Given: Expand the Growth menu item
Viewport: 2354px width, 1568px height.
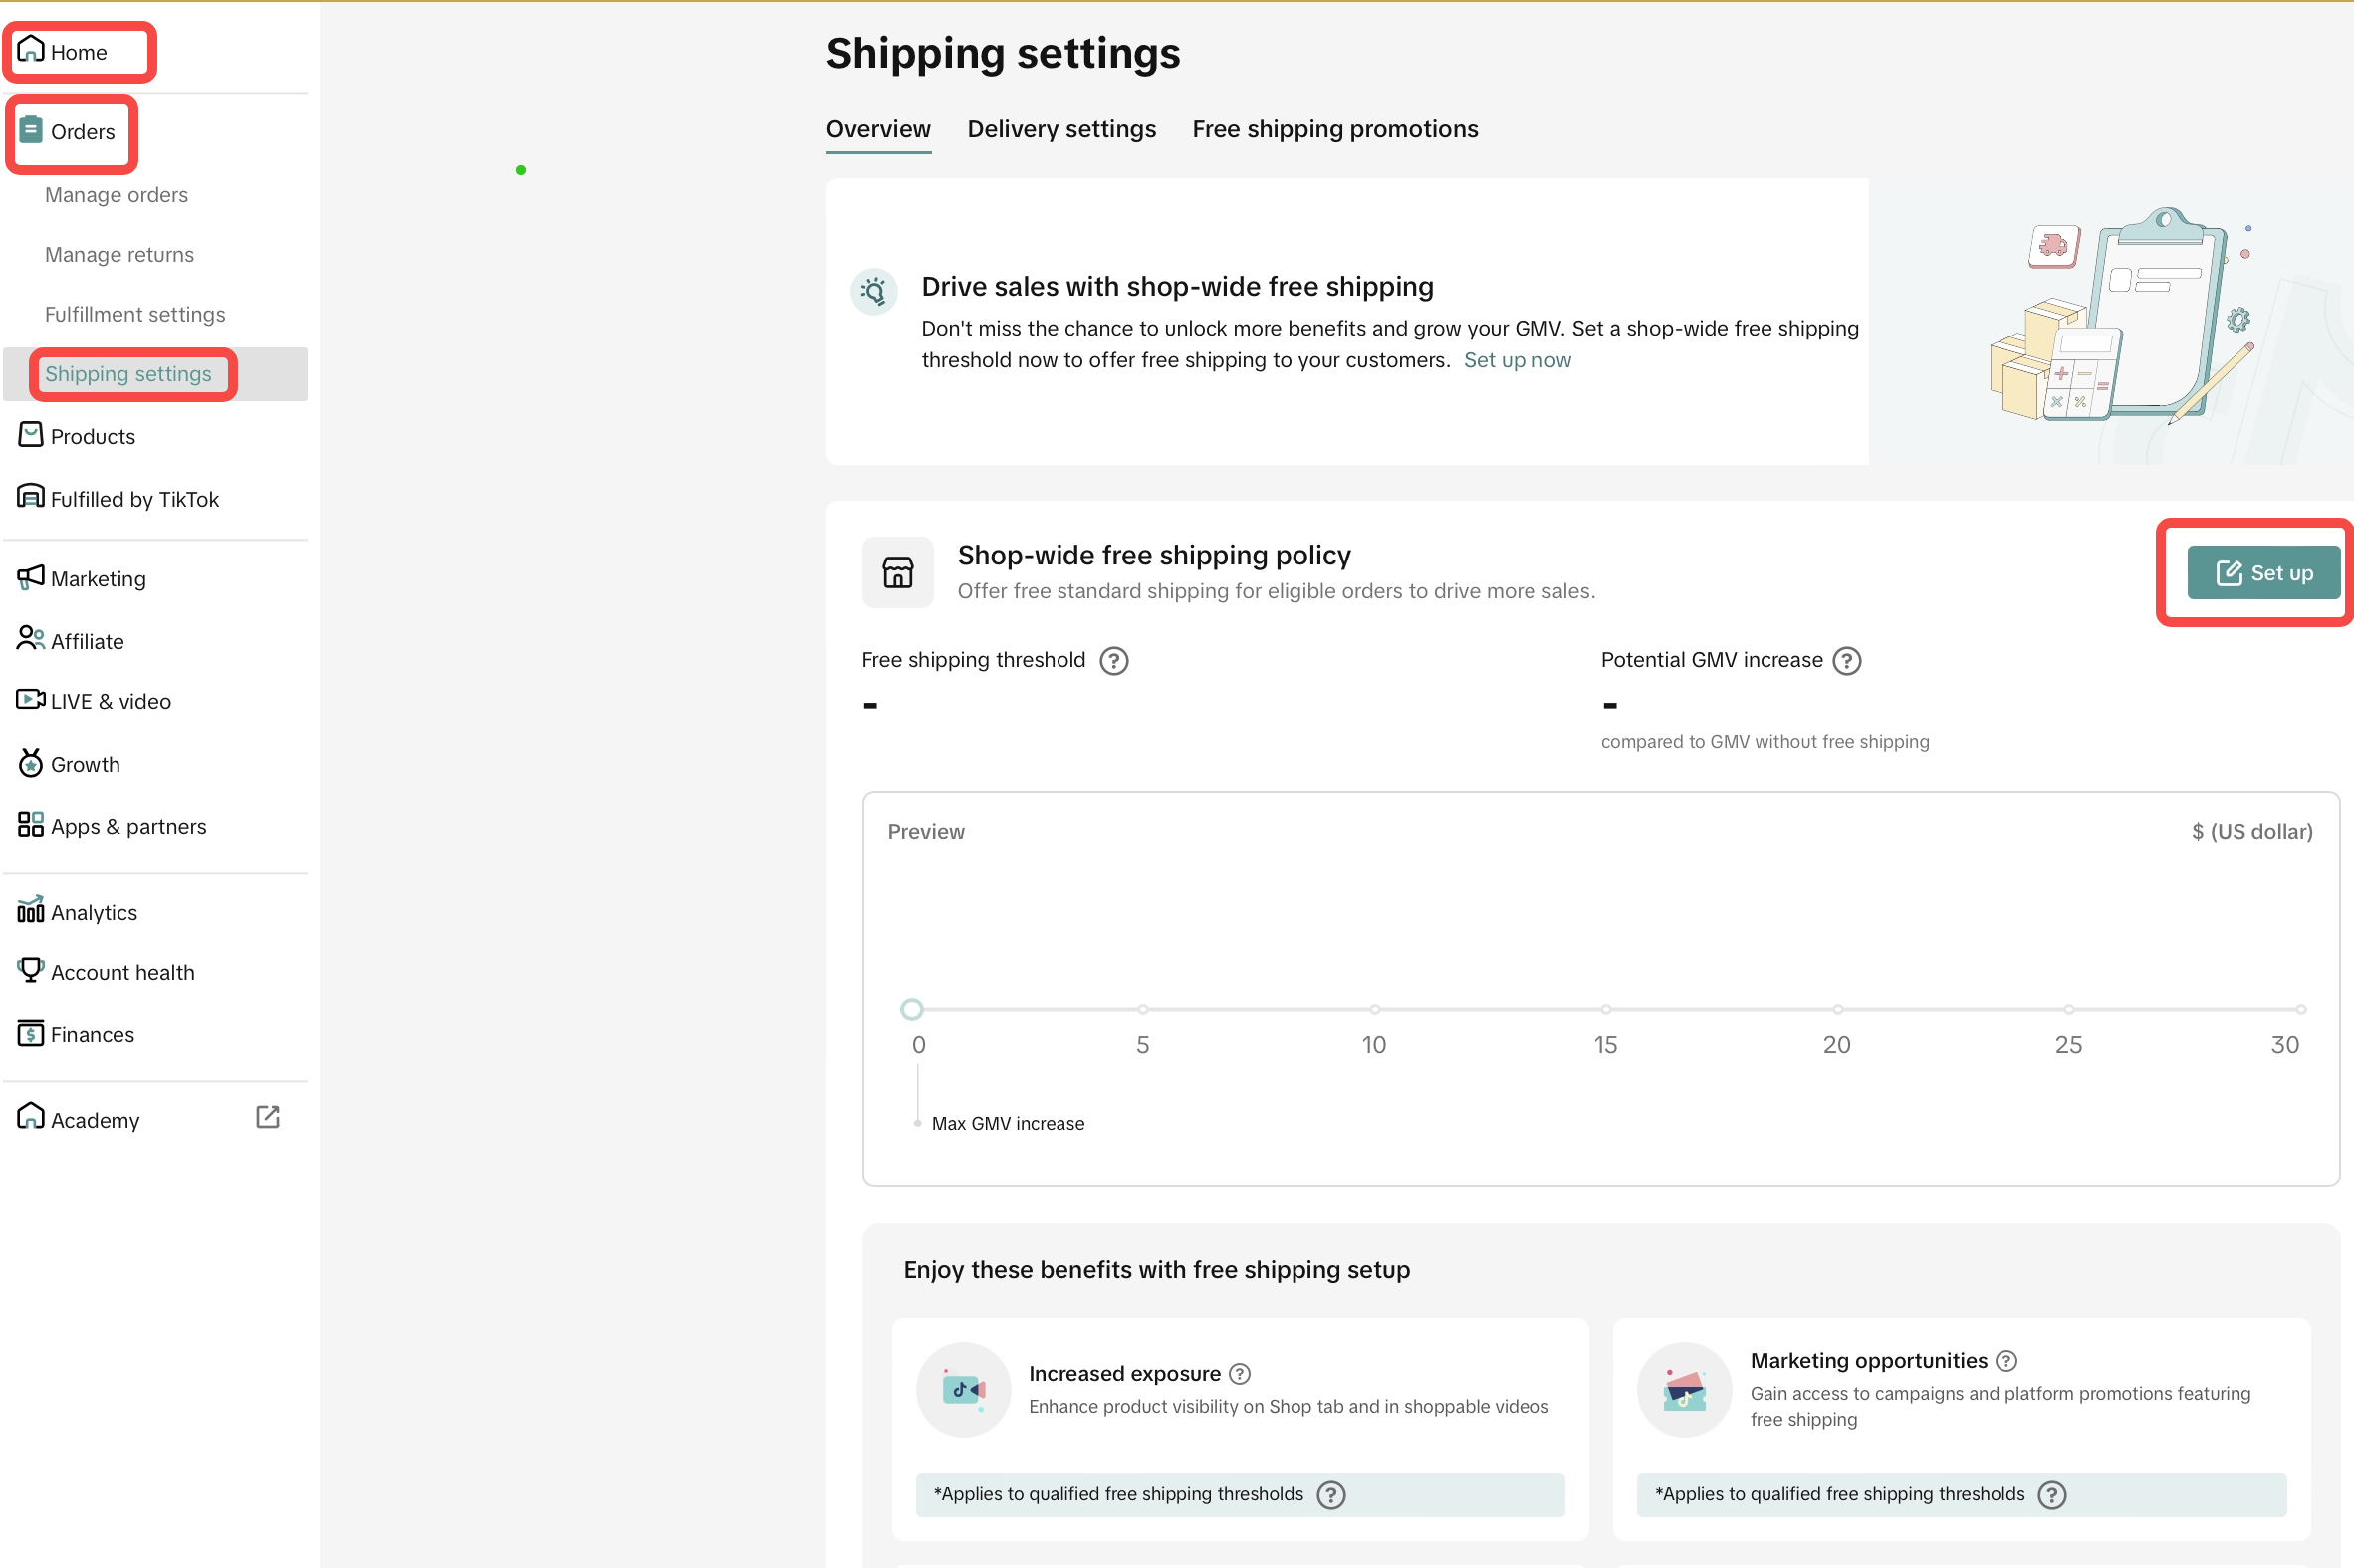Looking at the screenshot, I should (x=85, y=764).
